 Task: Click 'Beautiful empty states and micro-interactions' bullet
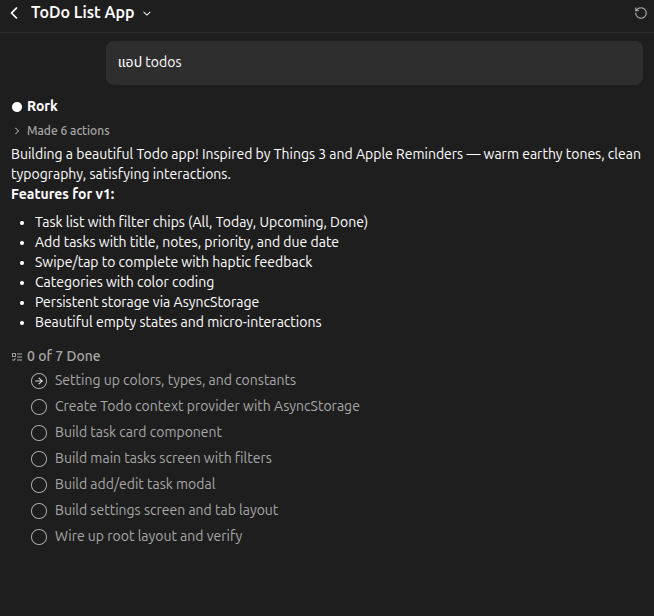(178, 322)
